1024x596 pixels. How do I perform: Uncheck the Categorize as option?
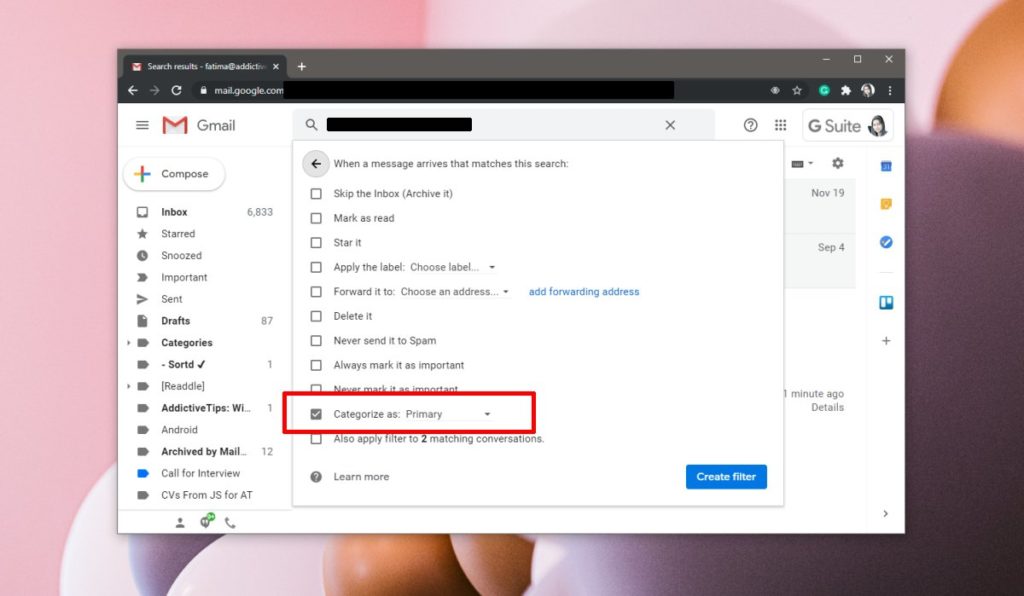pyautogui.click(x=316, y=413)
